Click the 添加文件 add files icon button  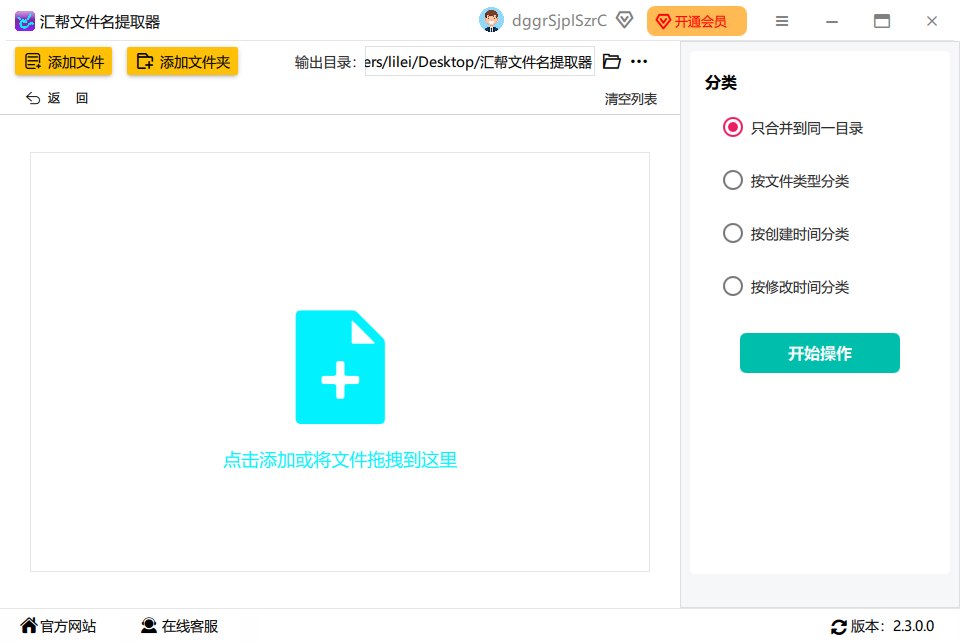pyautogui.click(x=33, y=61)
